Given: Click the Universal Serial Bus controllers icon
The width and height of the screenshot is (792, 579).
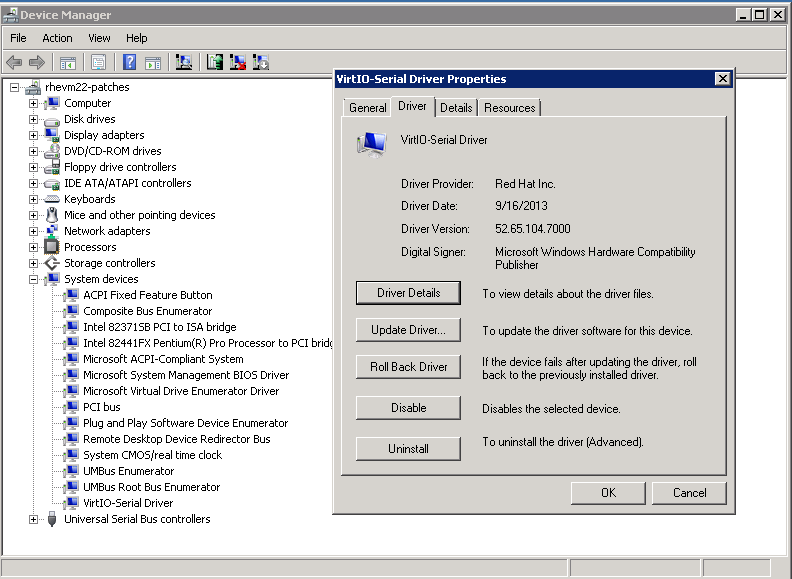Looking at the screenshot, I should click(52, 519).
